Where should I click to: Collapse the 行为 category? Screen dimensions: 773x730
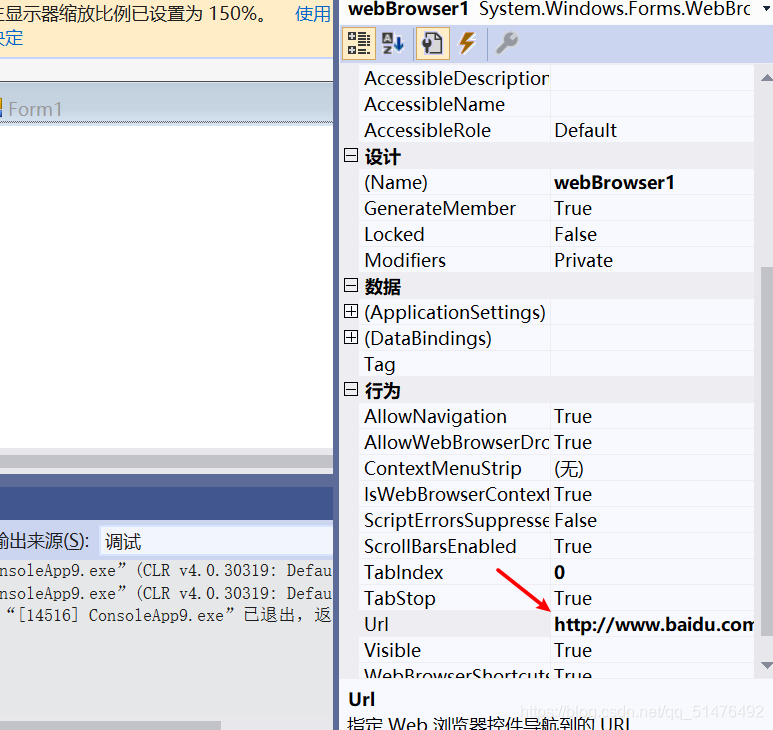[351, 389]
